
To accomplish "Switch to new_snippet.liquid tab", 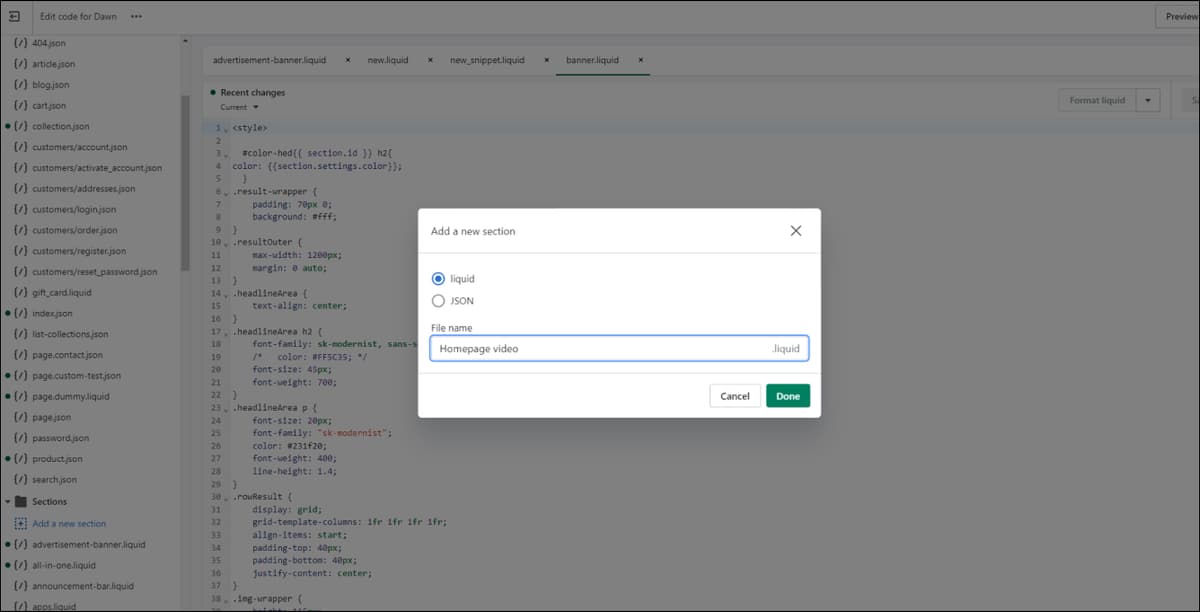I will click(x=487, y=60).
